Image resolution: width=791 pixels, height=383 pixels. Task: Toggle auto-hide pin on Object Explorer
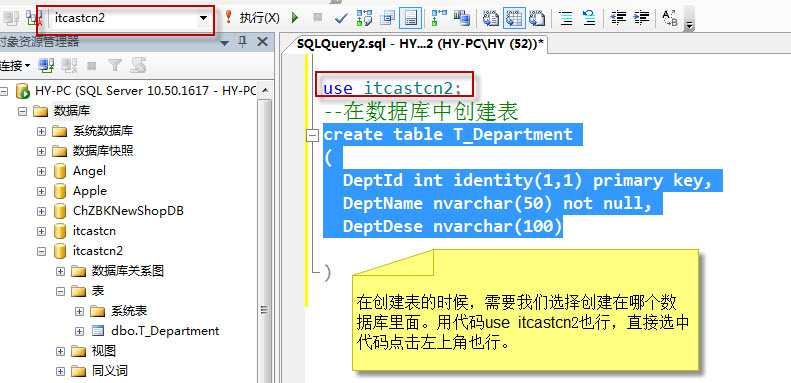(x=243, y=42)
